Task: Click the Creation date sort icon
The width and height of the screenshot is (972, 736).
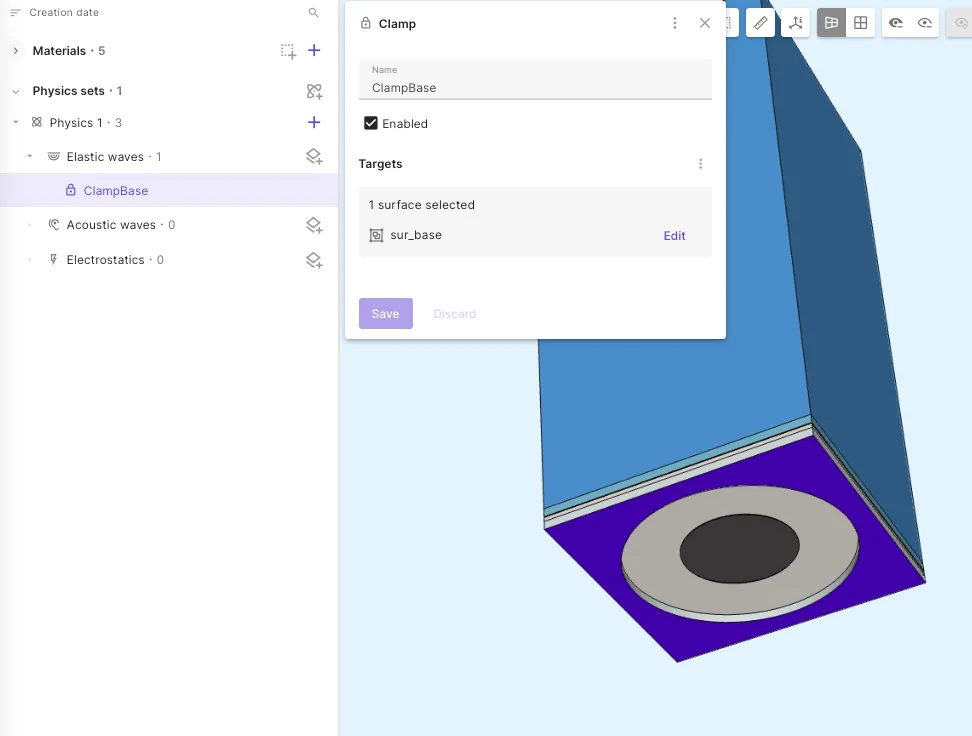Action: pyautogui.click(x=15, y=12)
